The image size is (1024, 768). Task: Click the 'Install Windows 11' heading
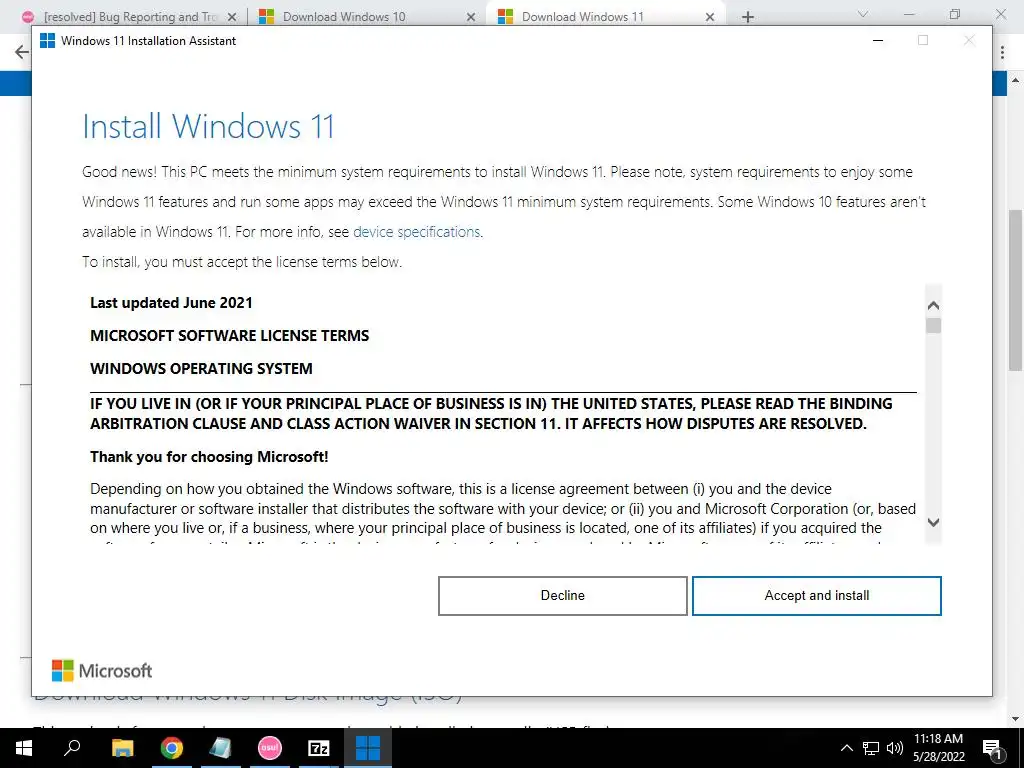click(x=208, y=126)
